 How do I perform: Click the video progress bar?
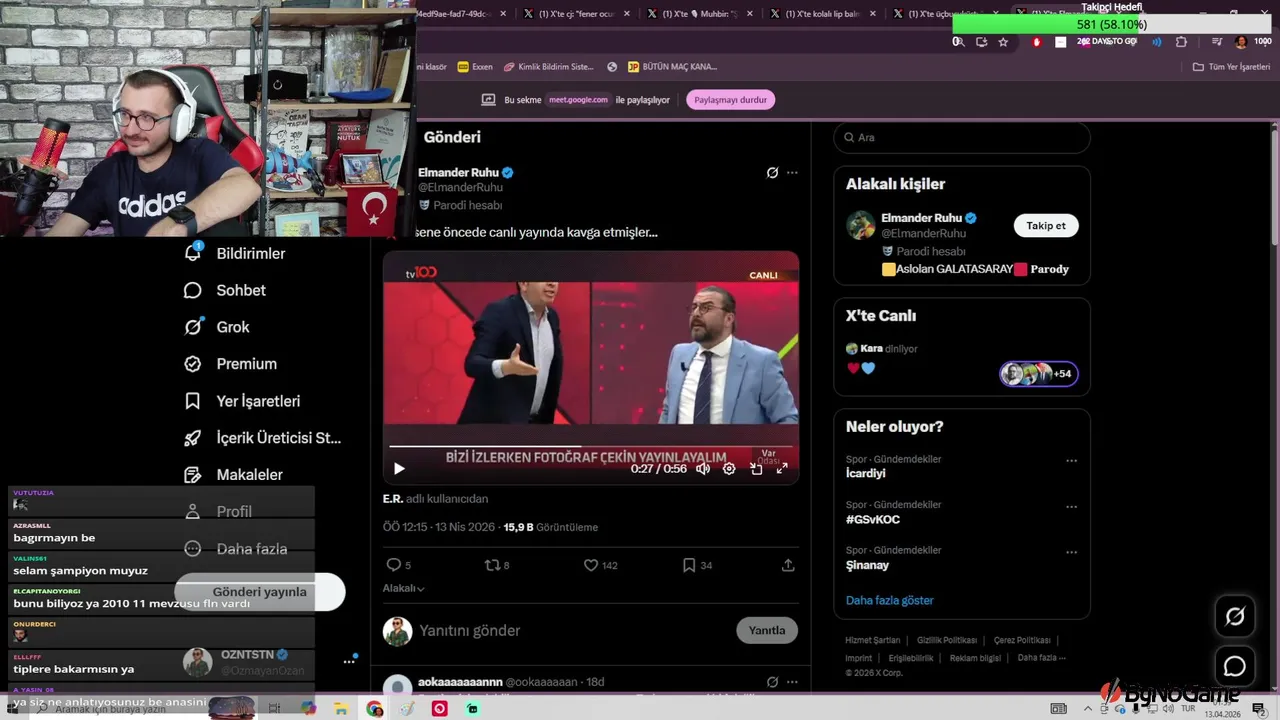tap(590, 447)
